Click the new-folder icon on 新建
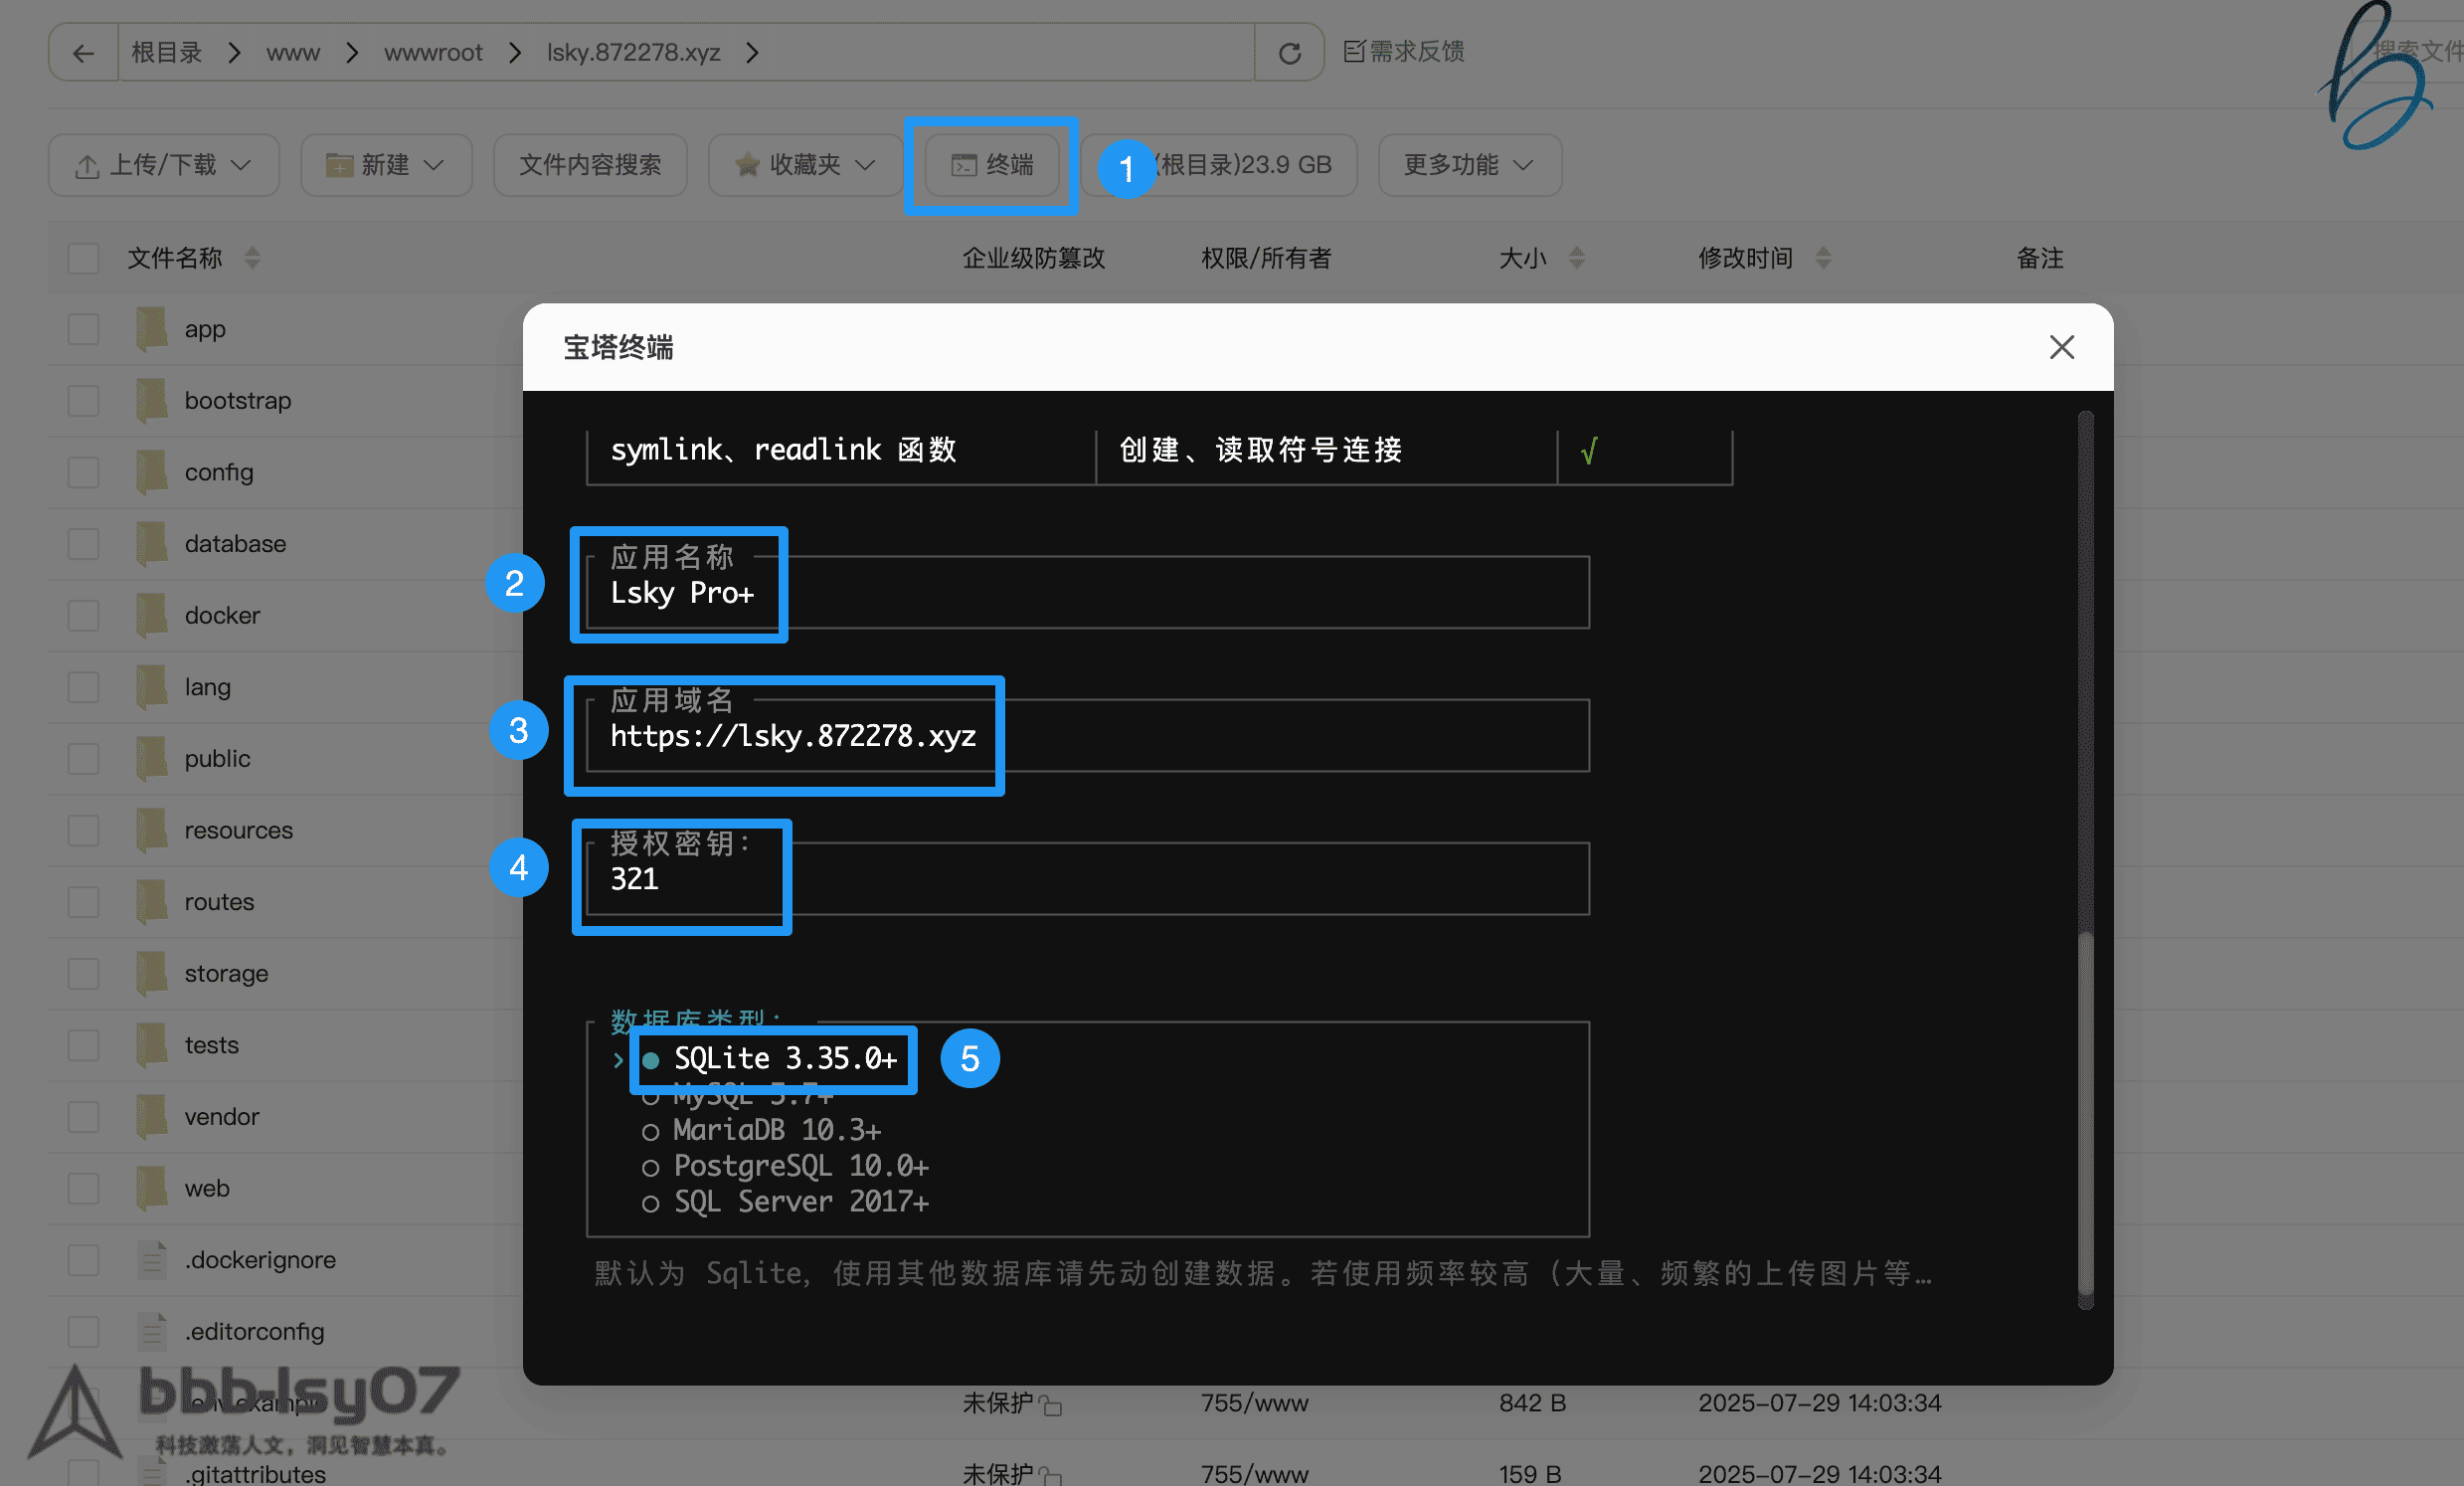2464x1486 pixels. pyautogui.click(x=340, y=165)
